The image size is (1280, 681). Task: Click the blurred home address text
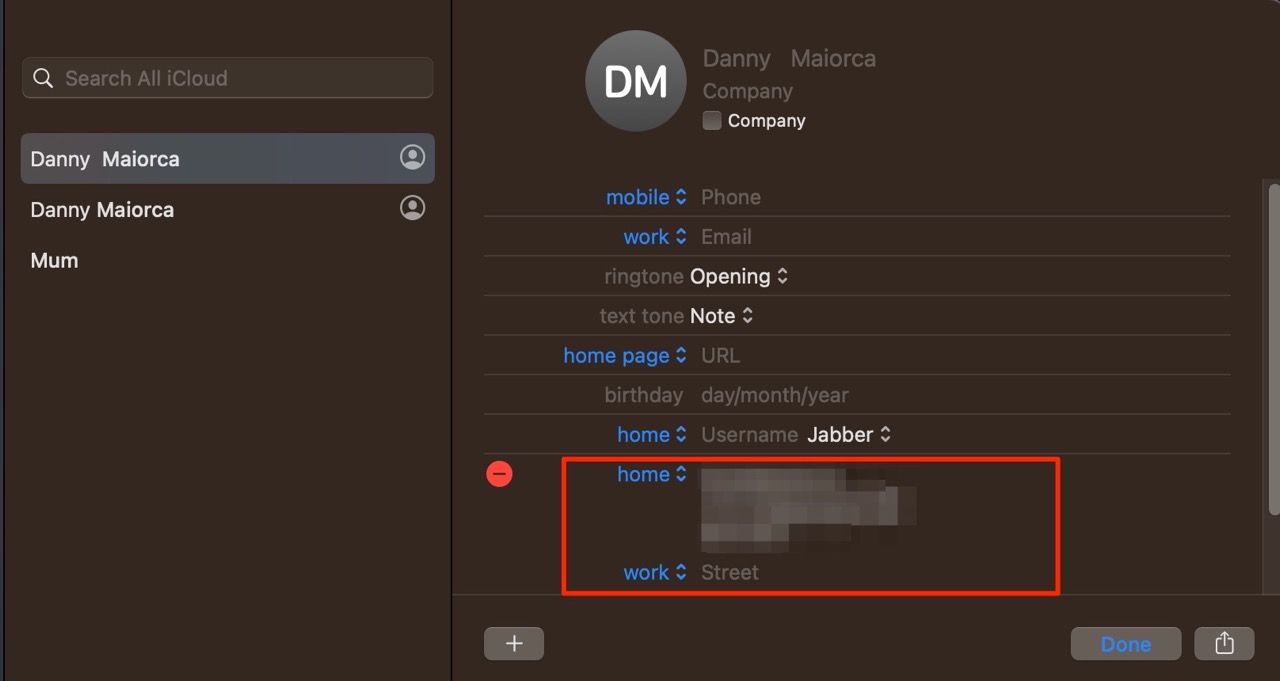tap(808, 510)
